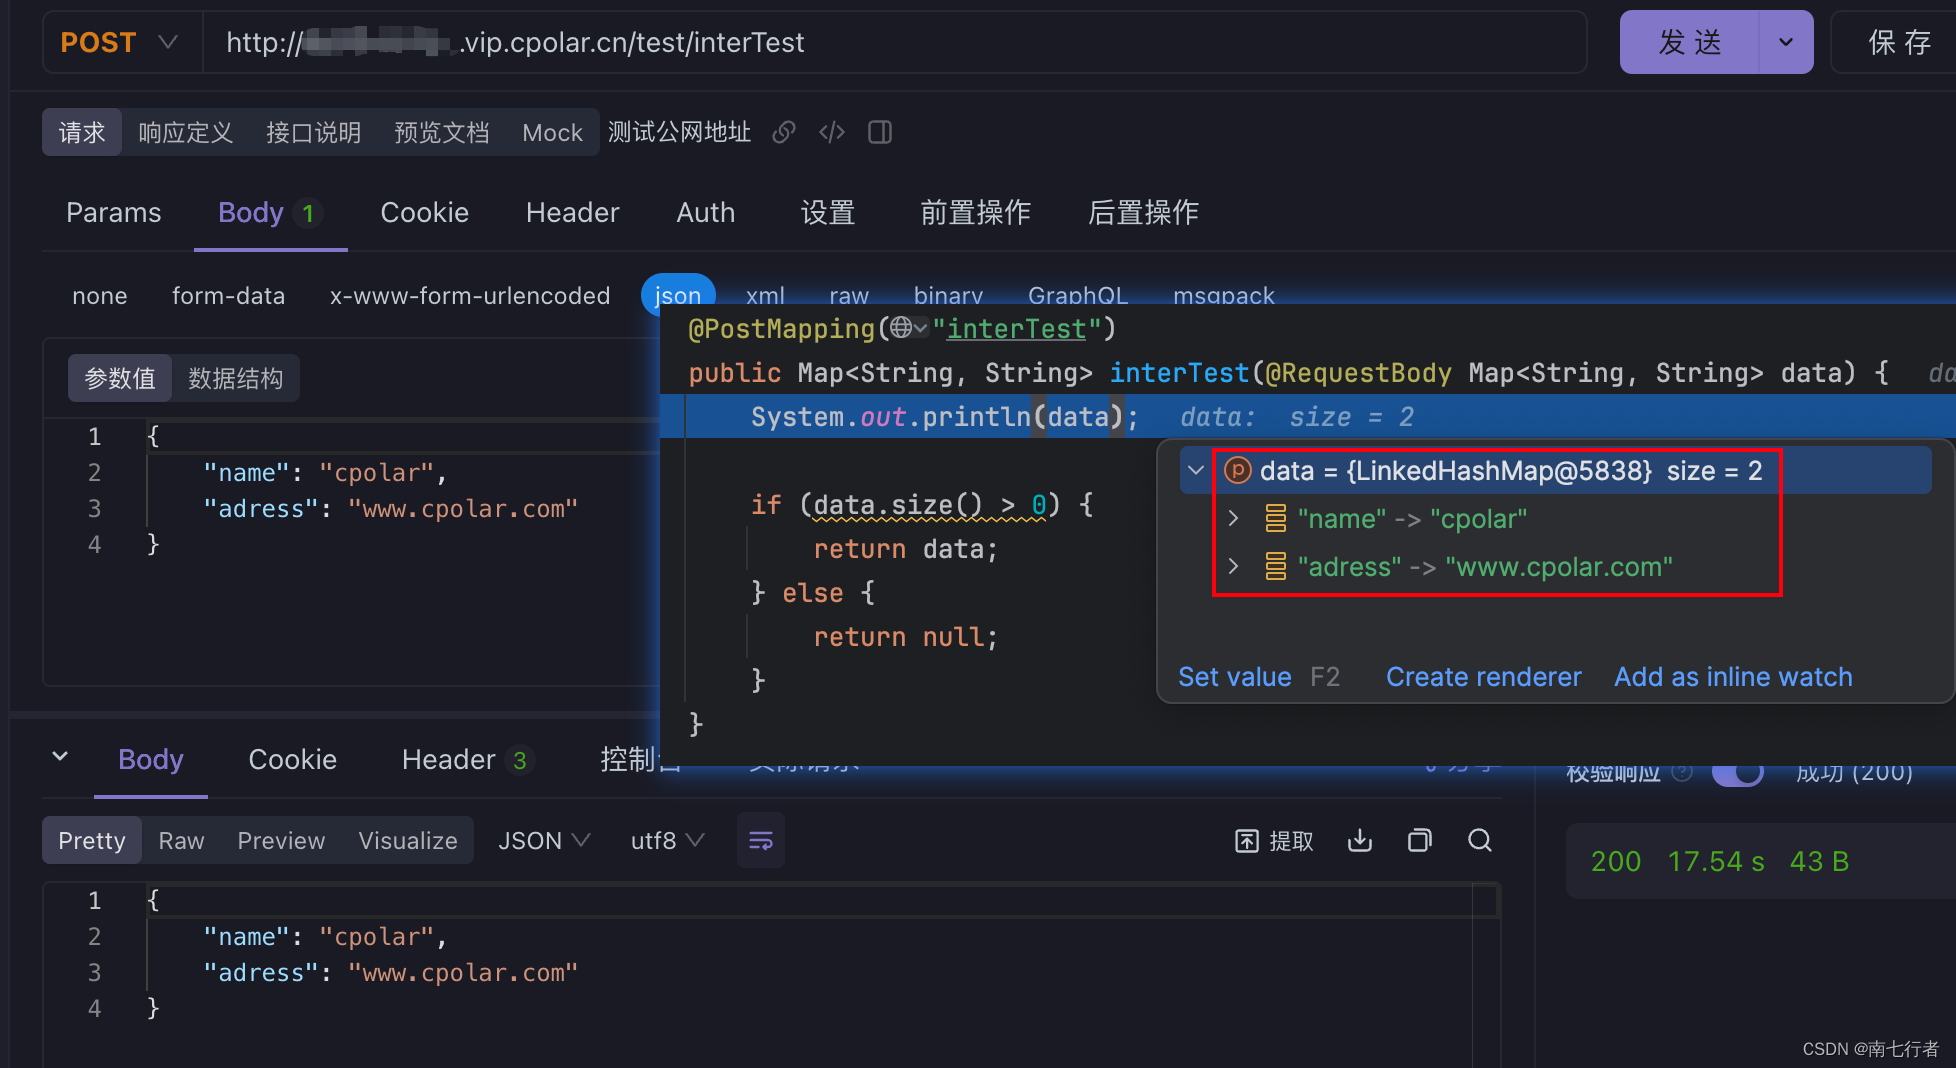Open the send button dropdown arrow
1956x1068 pixels.
point(1786,42)
